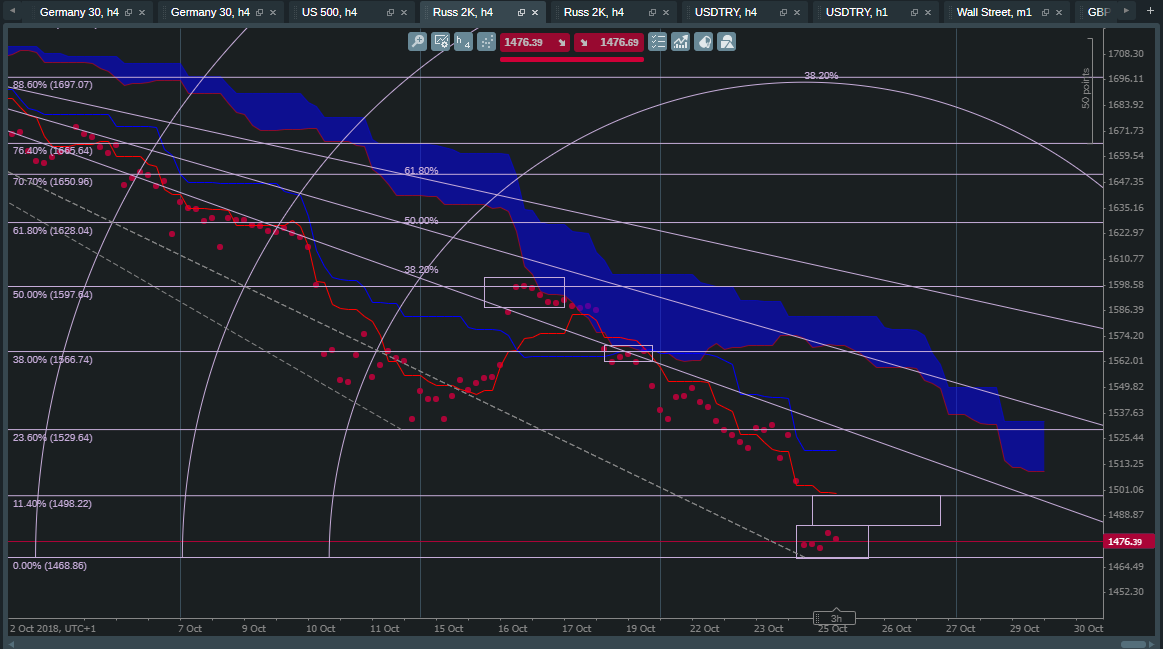1163x649 pixels.
Task: Click the 50 points scale indicator
Action: pos(1086,89)
